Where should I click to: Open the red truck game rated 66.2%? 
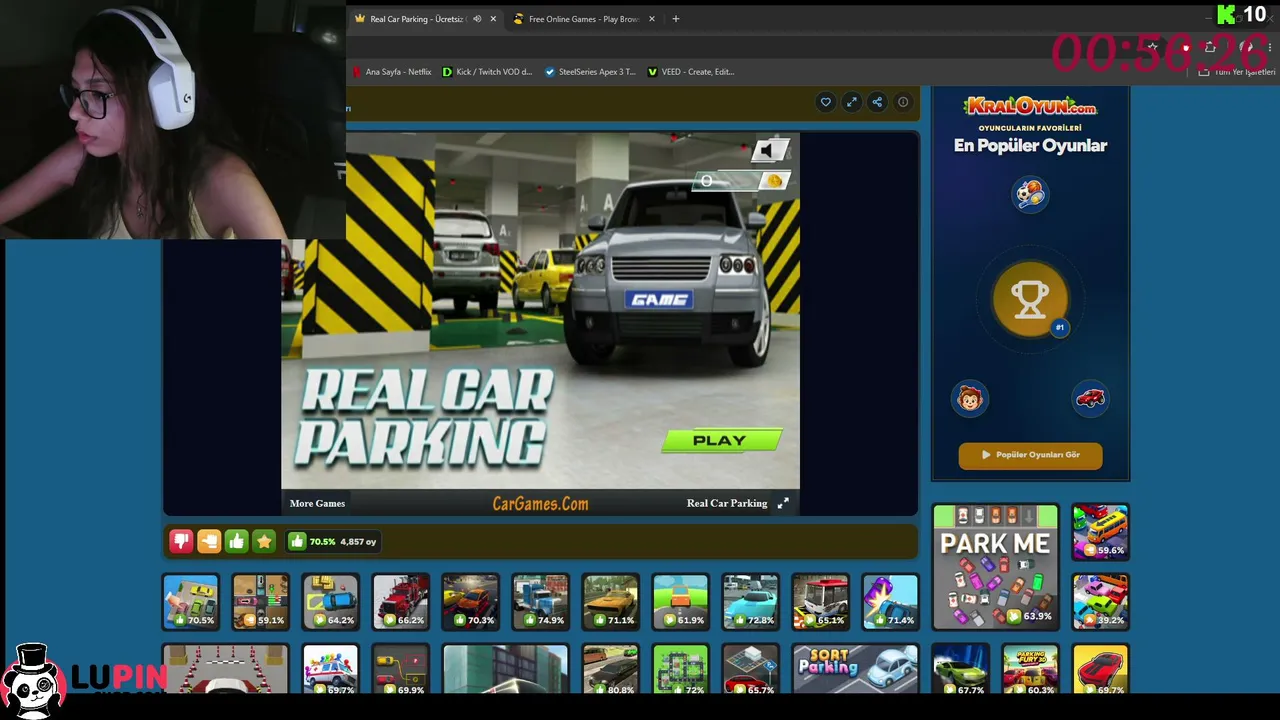click(x=400, y=601)
